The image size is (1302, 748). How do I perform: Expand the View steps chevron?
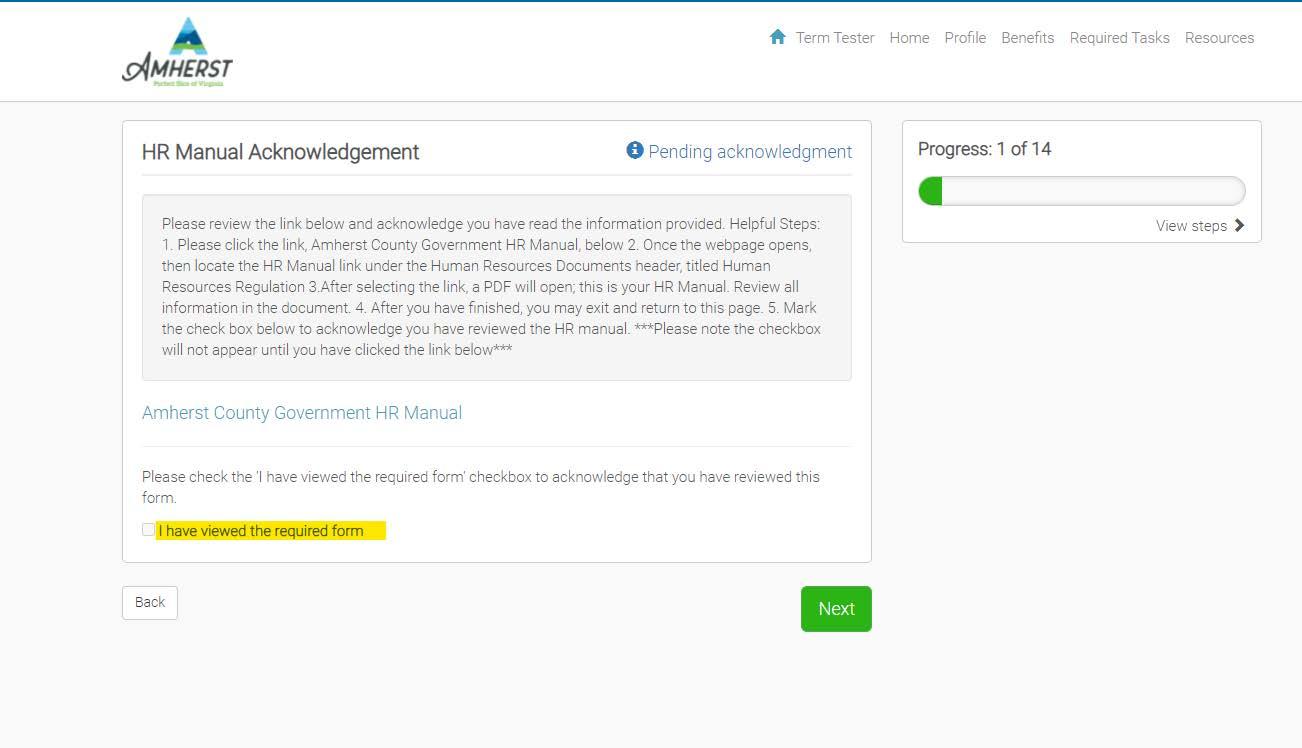(1239, 225)
